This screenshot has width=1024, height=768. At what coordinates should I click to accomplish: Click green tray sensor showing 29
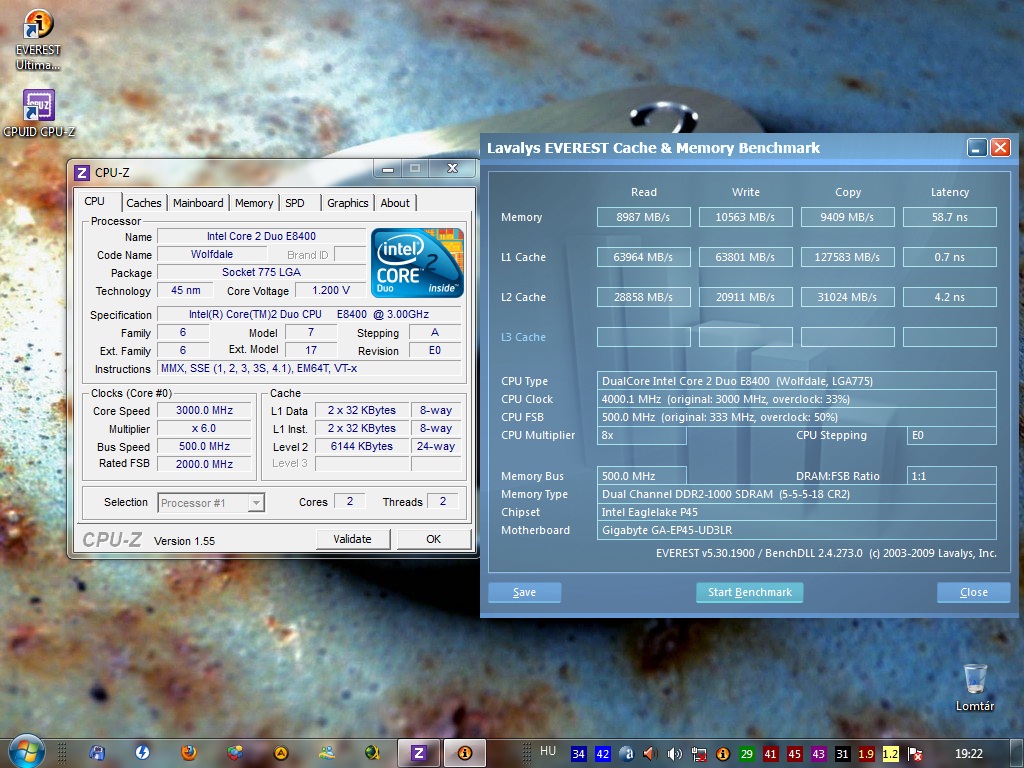[746, 754]
